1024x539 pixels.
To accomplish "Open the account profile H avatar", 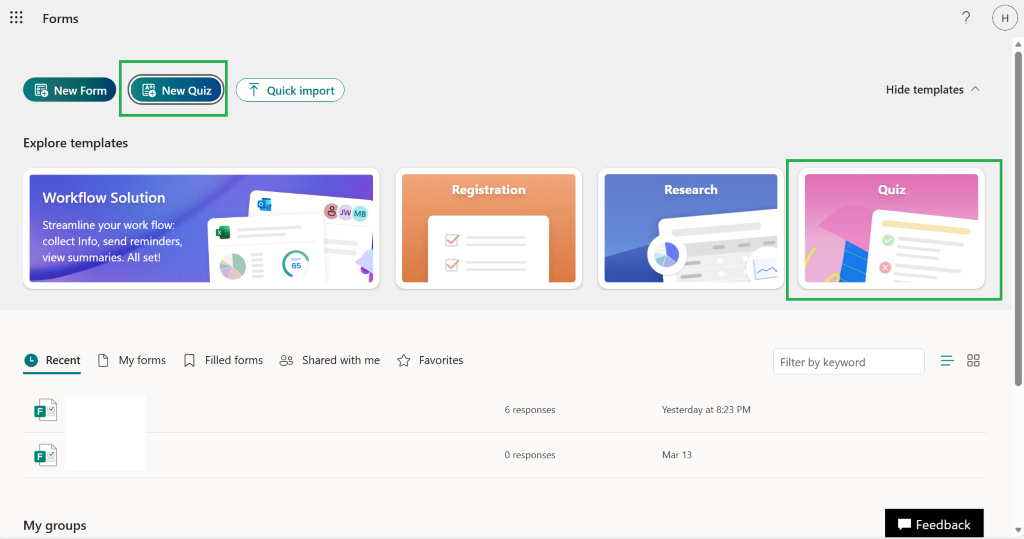I will [1004, 18].
